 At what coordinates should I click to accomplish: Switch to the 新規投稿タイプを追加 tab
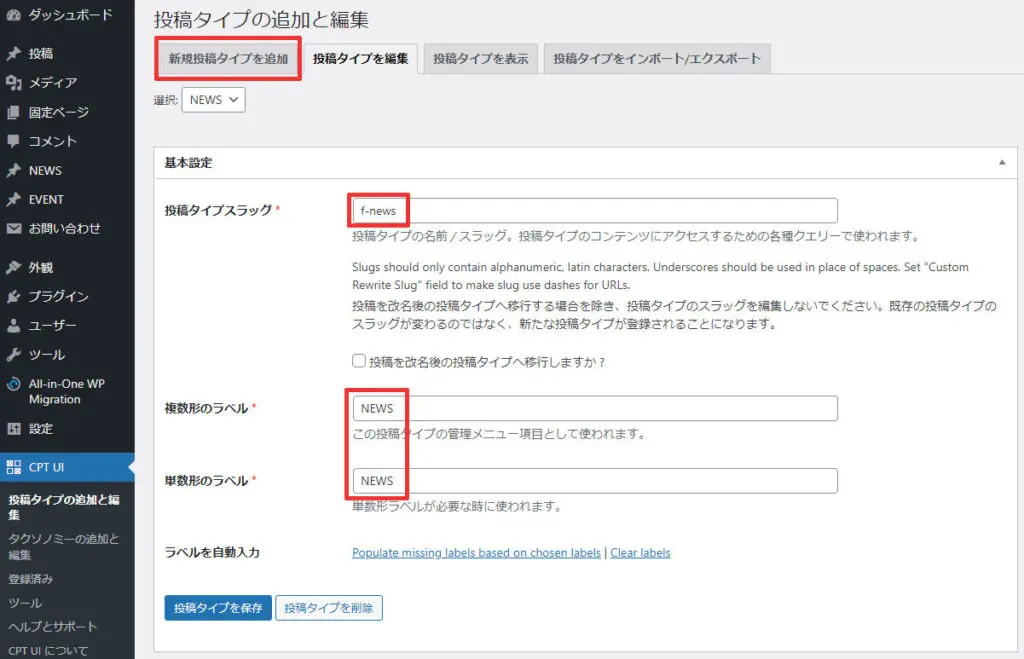click(x=227, y=59)
